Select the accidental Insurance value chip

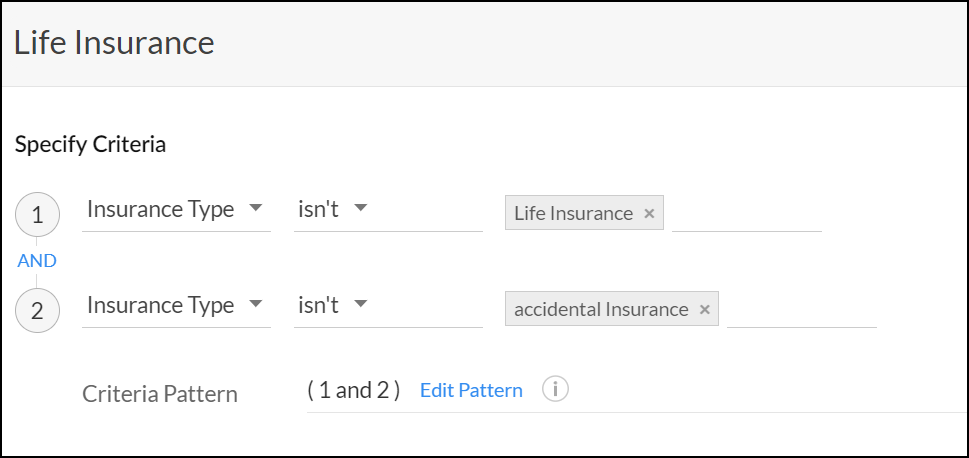[600, 310]
